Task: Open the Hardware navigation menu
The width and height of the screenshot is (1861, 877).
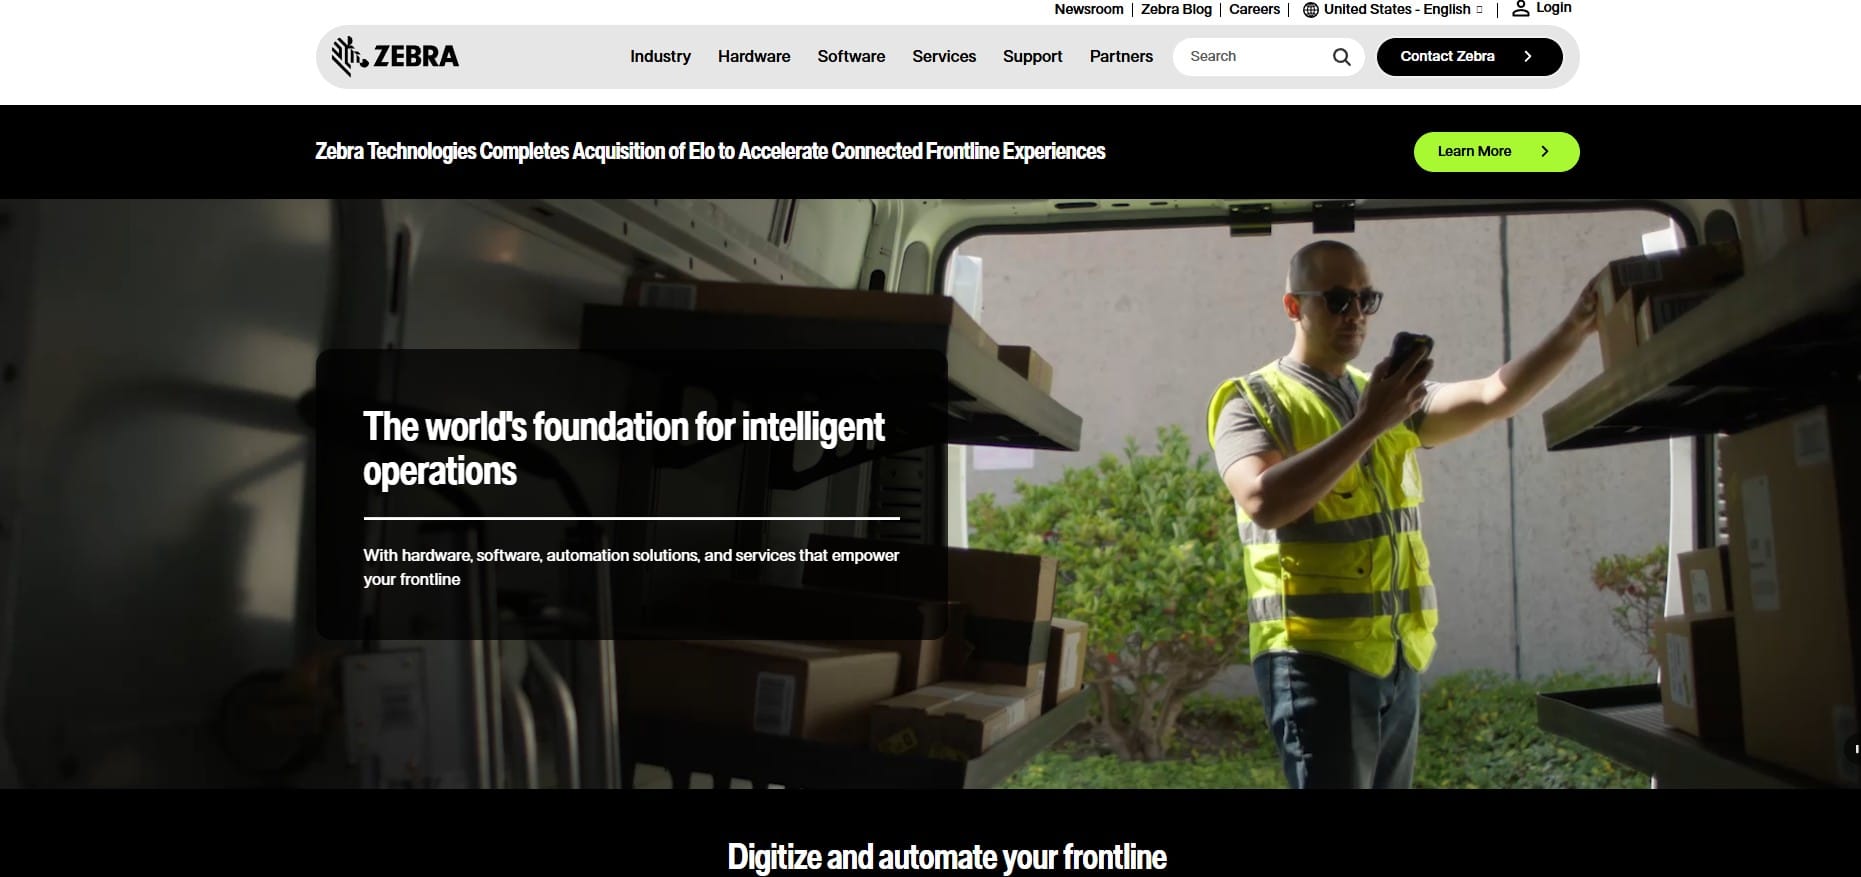Action: 754,57
